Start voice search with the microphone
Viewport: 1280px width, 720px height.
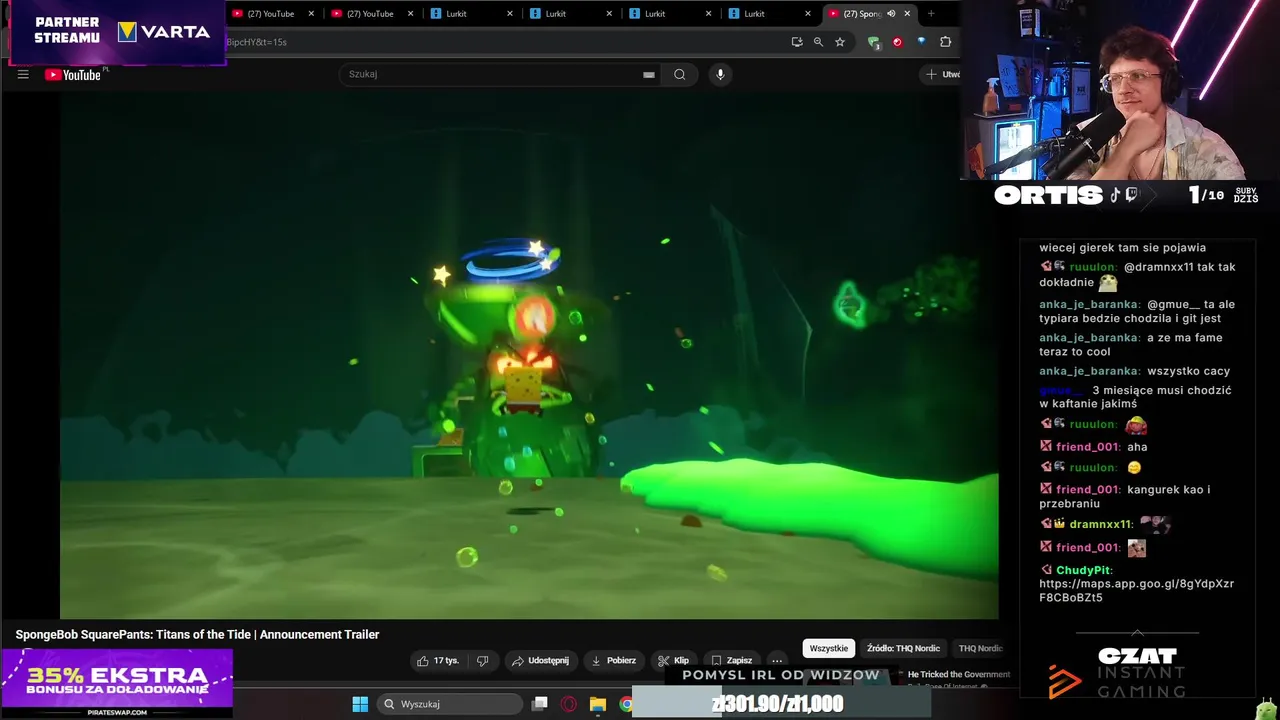coord(720,74)
